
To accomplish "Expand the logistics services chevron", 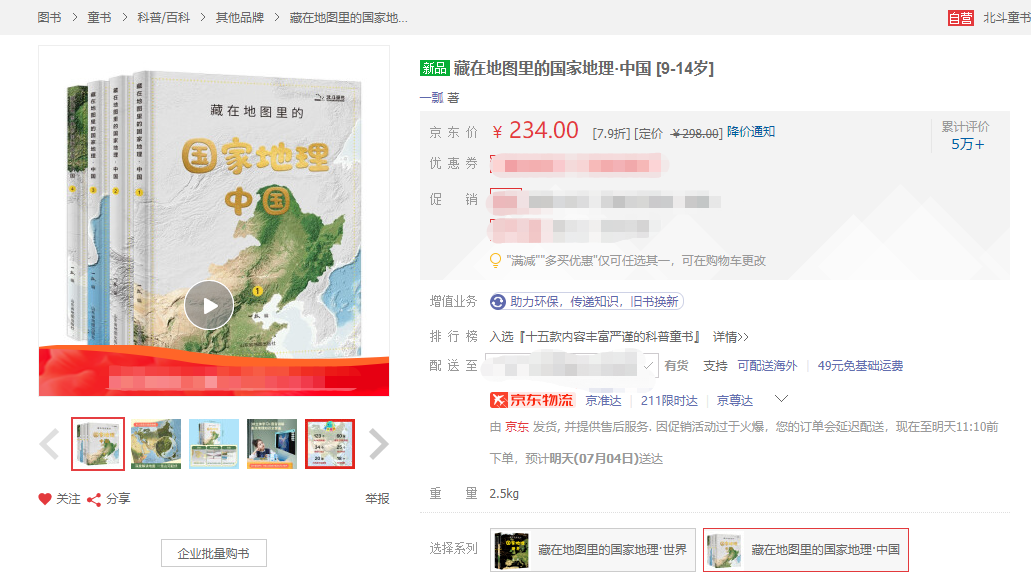I will pyautogui.click(x=781, y=398).
